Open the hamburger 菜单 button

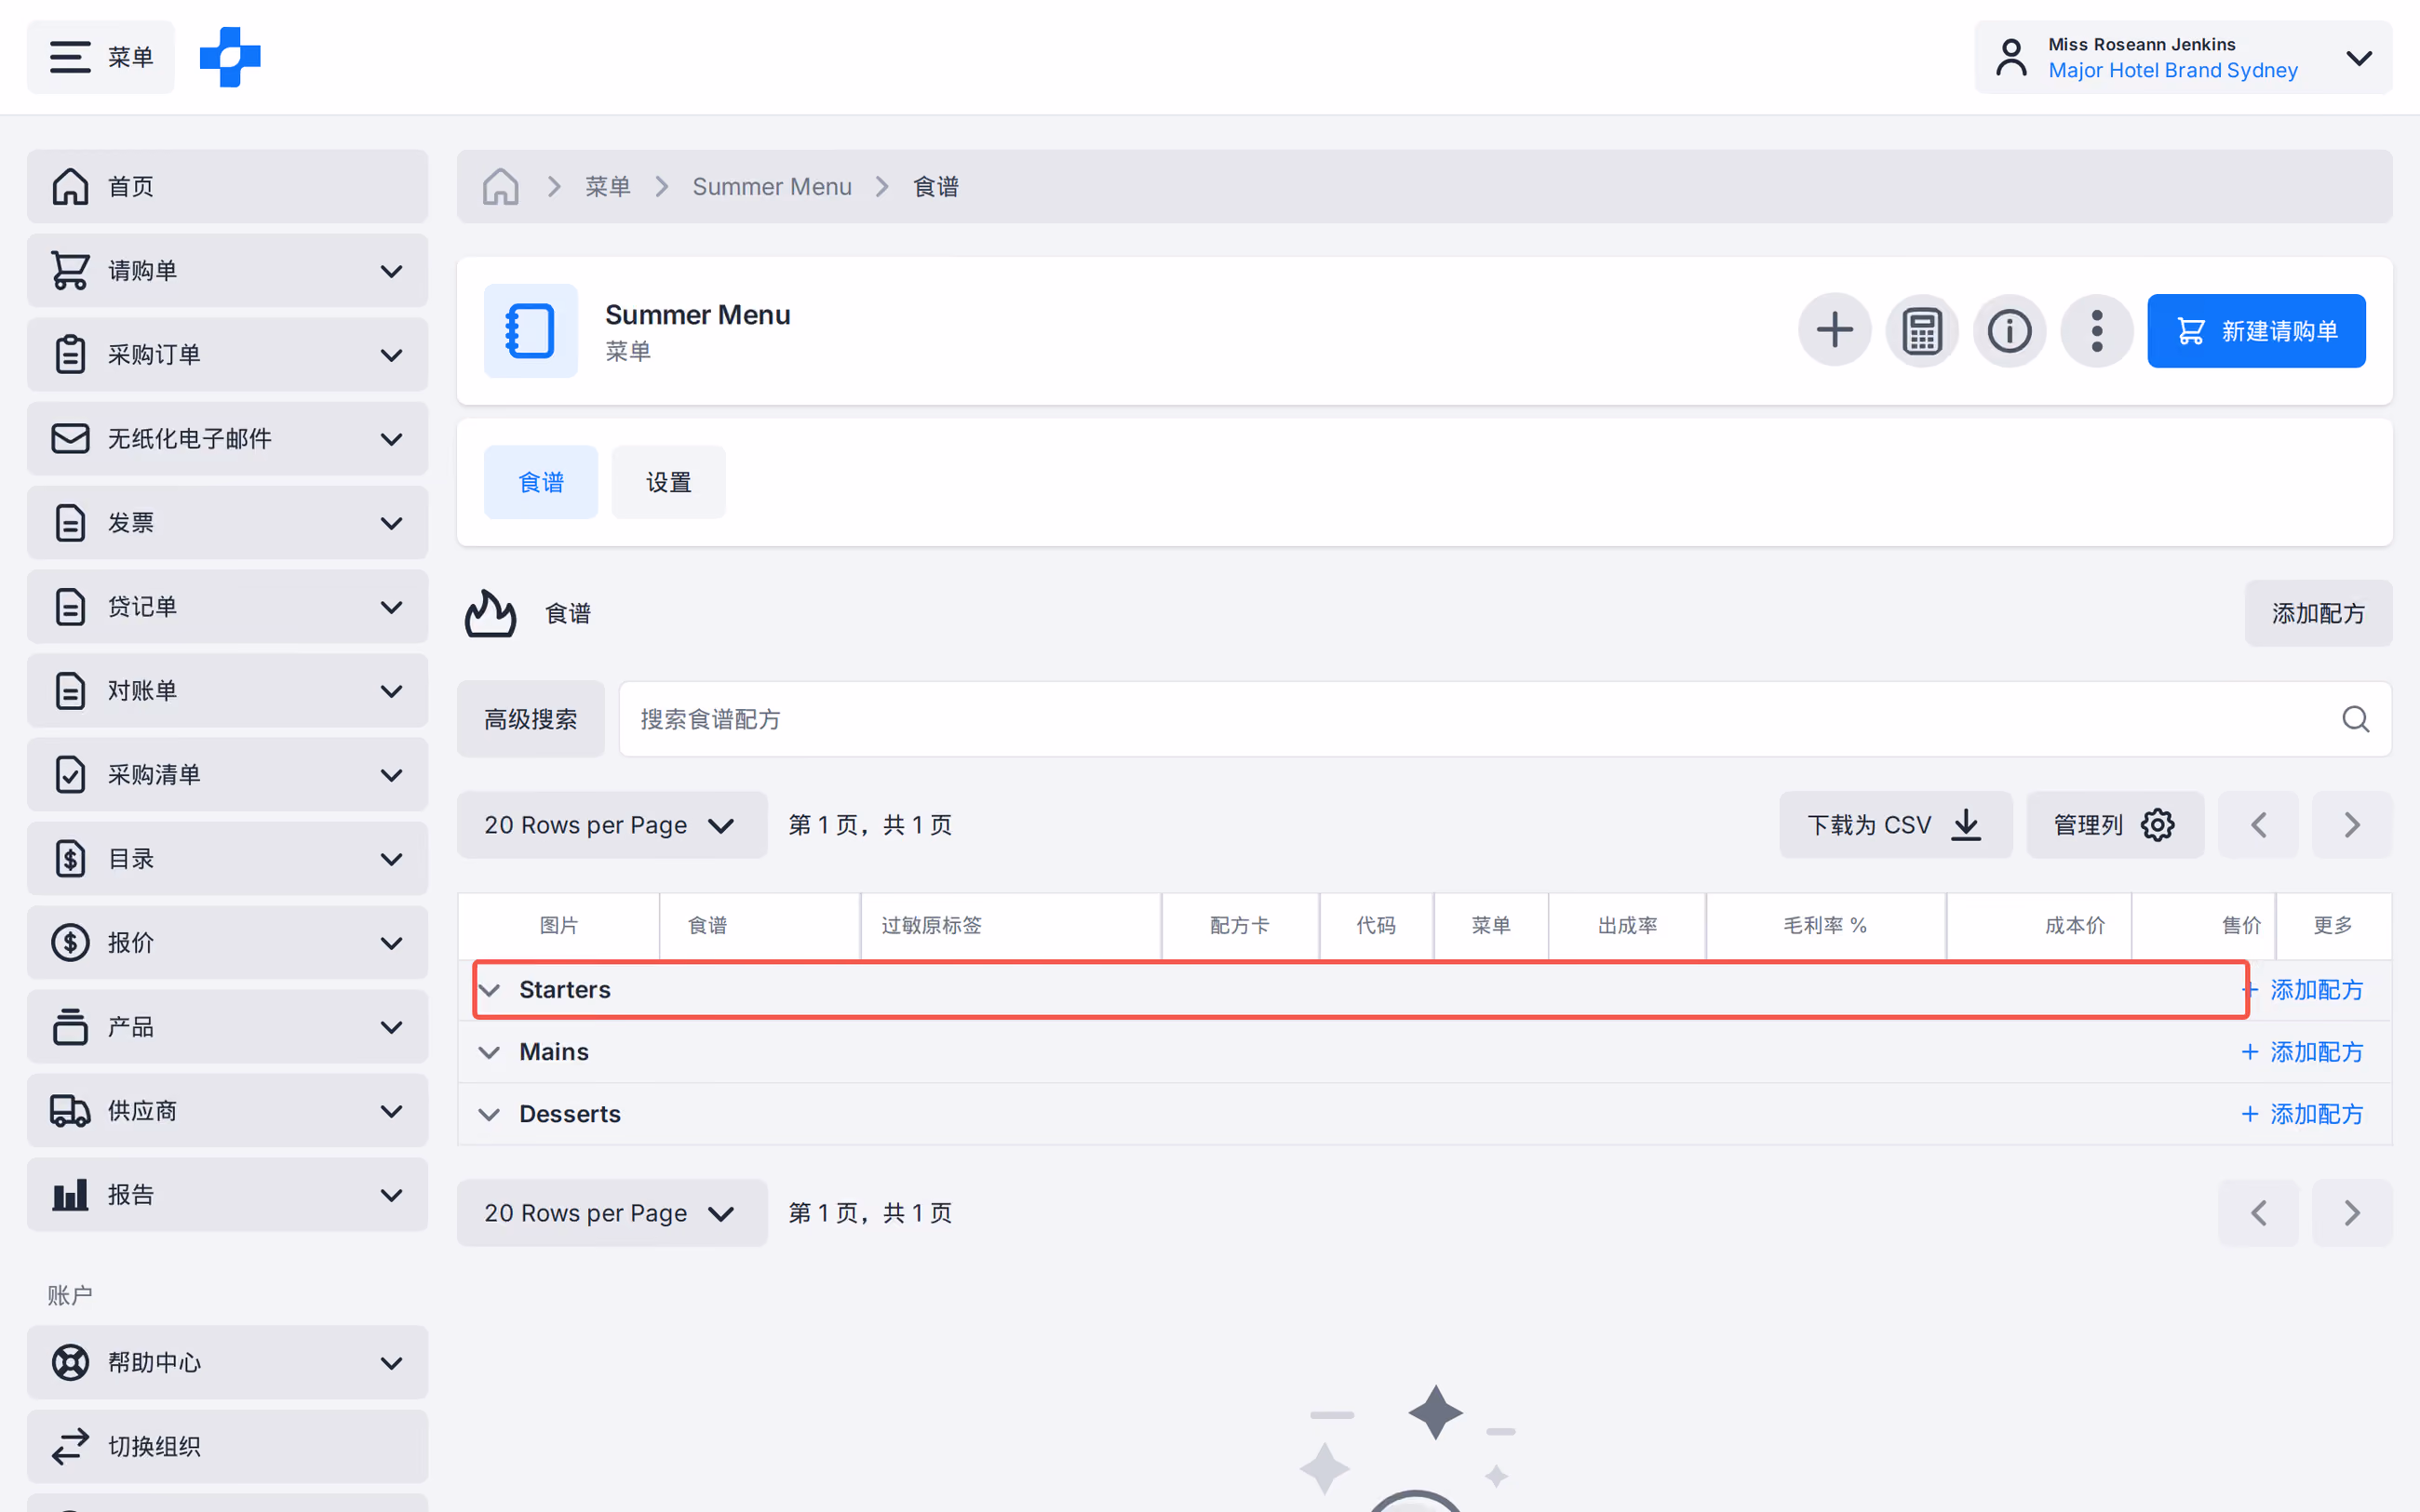[100, 57]
